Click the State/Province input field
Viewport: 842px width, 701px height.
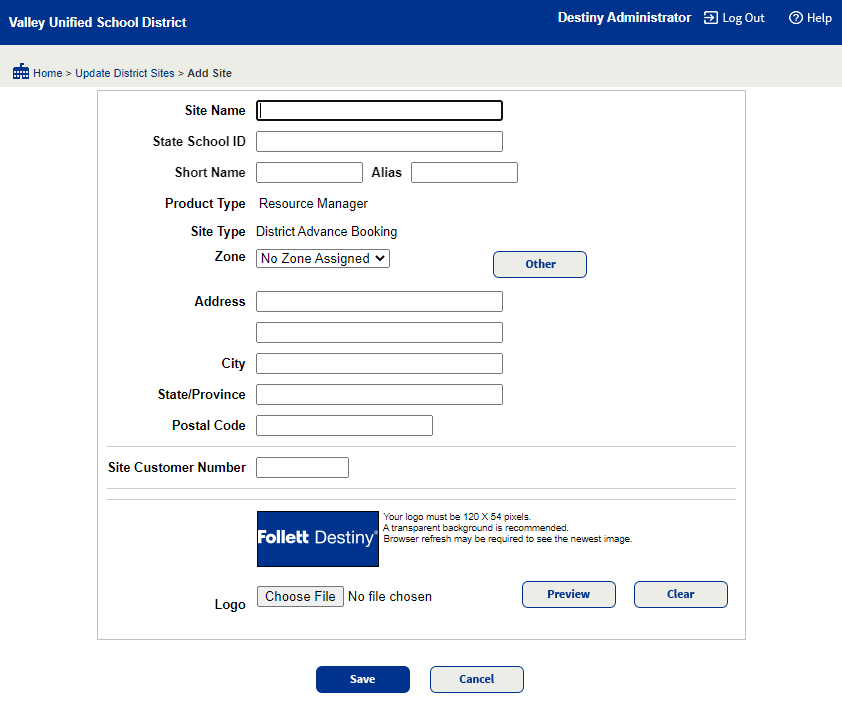pyautogui.click(x=379, y=394)
